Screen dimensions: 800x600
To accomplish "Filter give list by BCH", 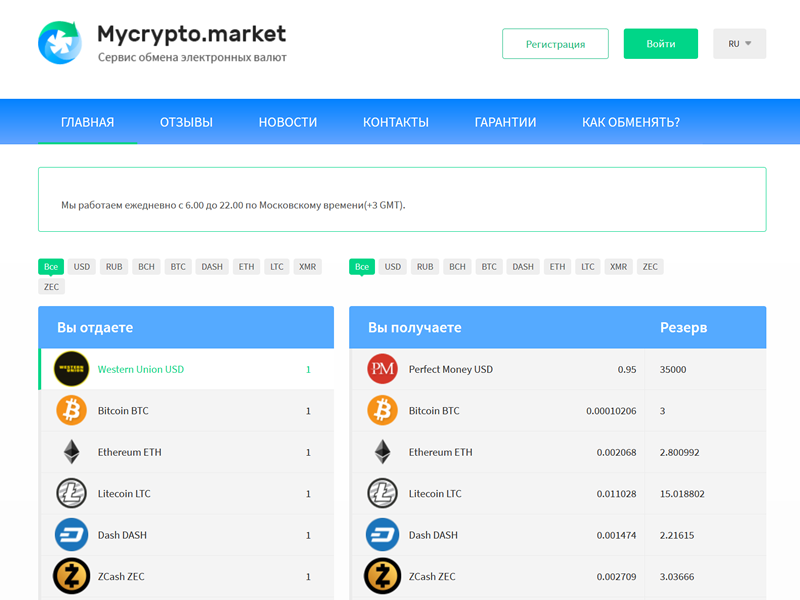I will pyautogui.click(x=146, y=266).
